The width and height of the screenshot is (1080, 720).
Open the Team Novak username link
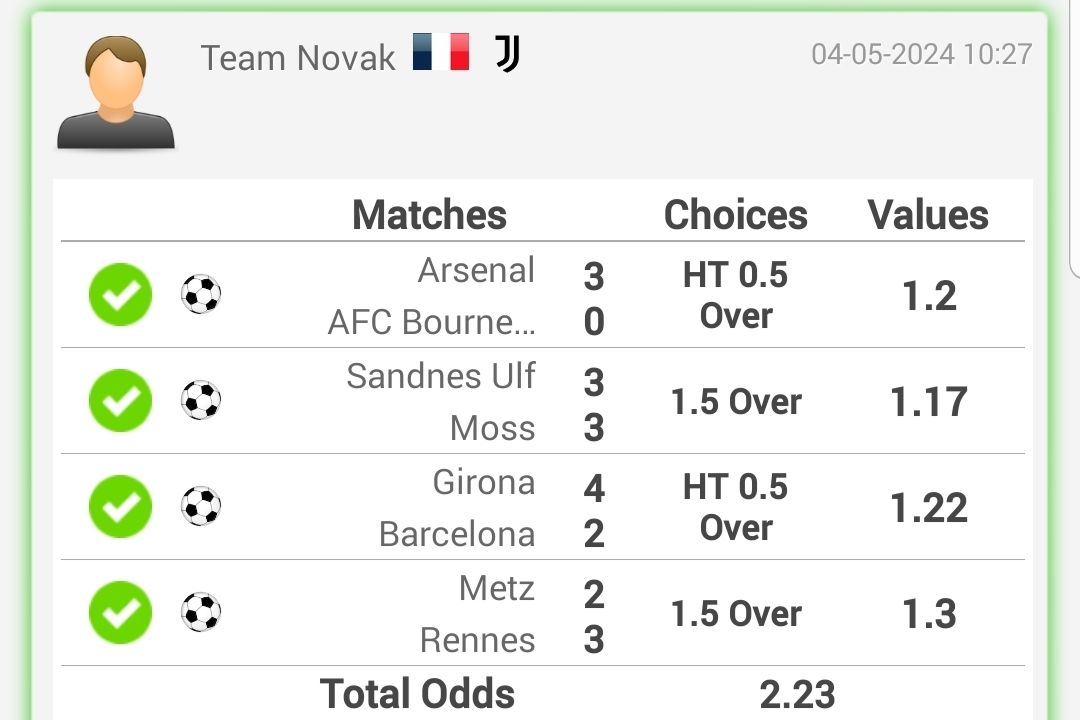pyautogui.click(x=298, y=57)
